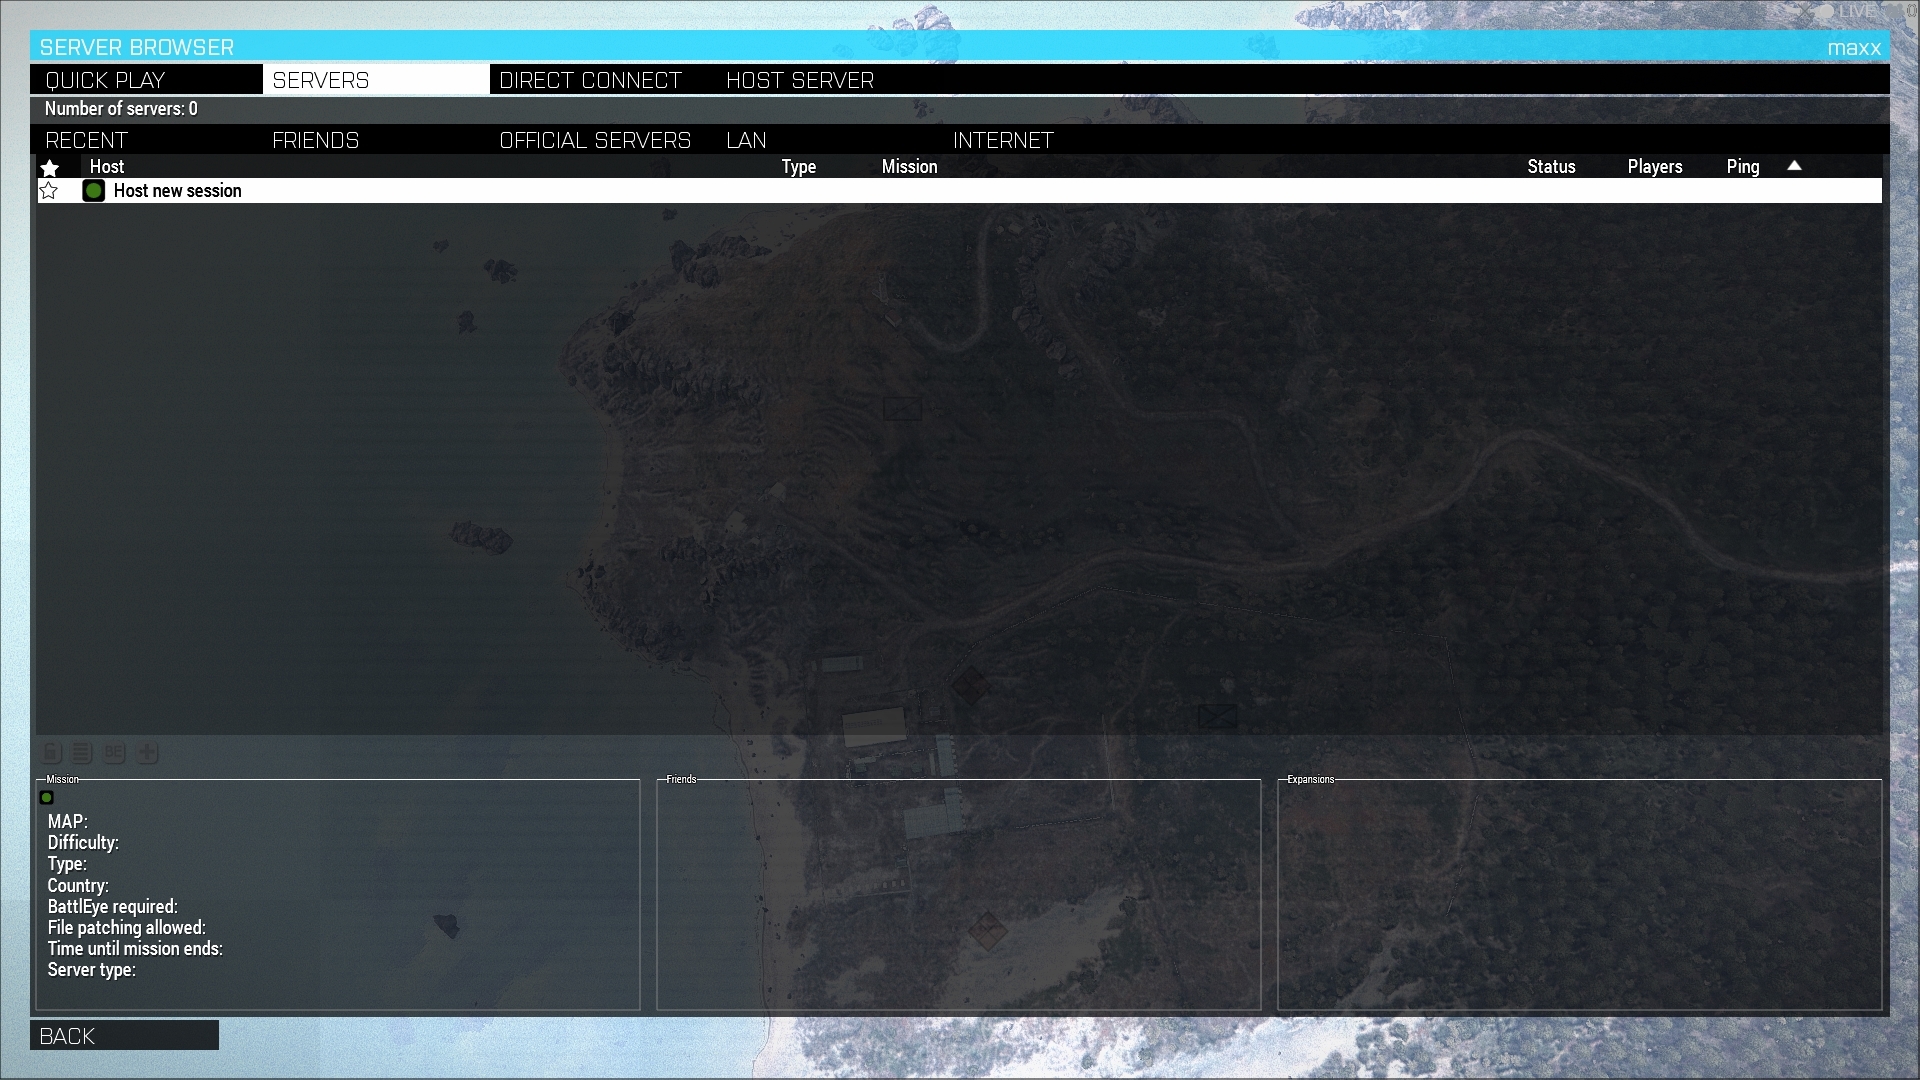The height and width of the screenshot is (1080, 1920).
Task: Click the filled star favorites column header
Action: (x=50, y=168)
